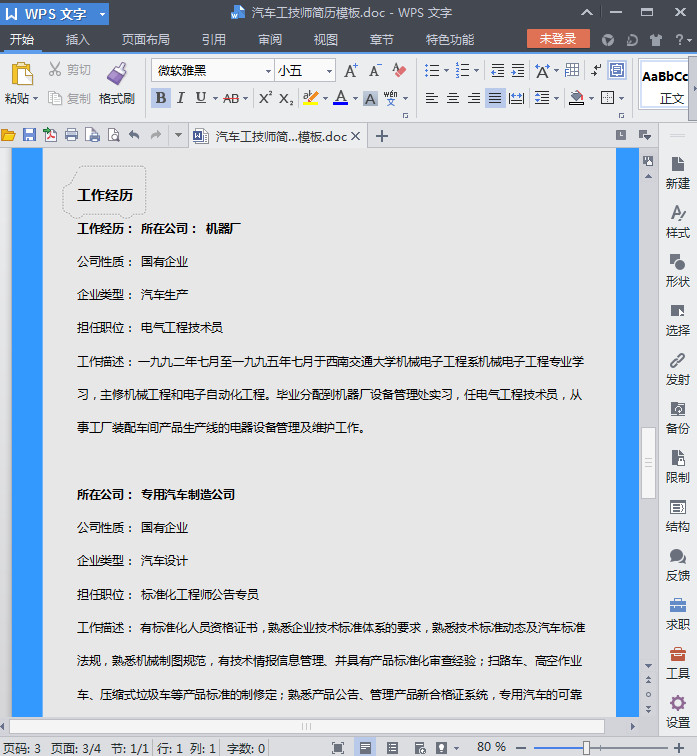This screenshot has height=756, width=697.
Task: Apply character shading icon
Action: tap(370, 98)
